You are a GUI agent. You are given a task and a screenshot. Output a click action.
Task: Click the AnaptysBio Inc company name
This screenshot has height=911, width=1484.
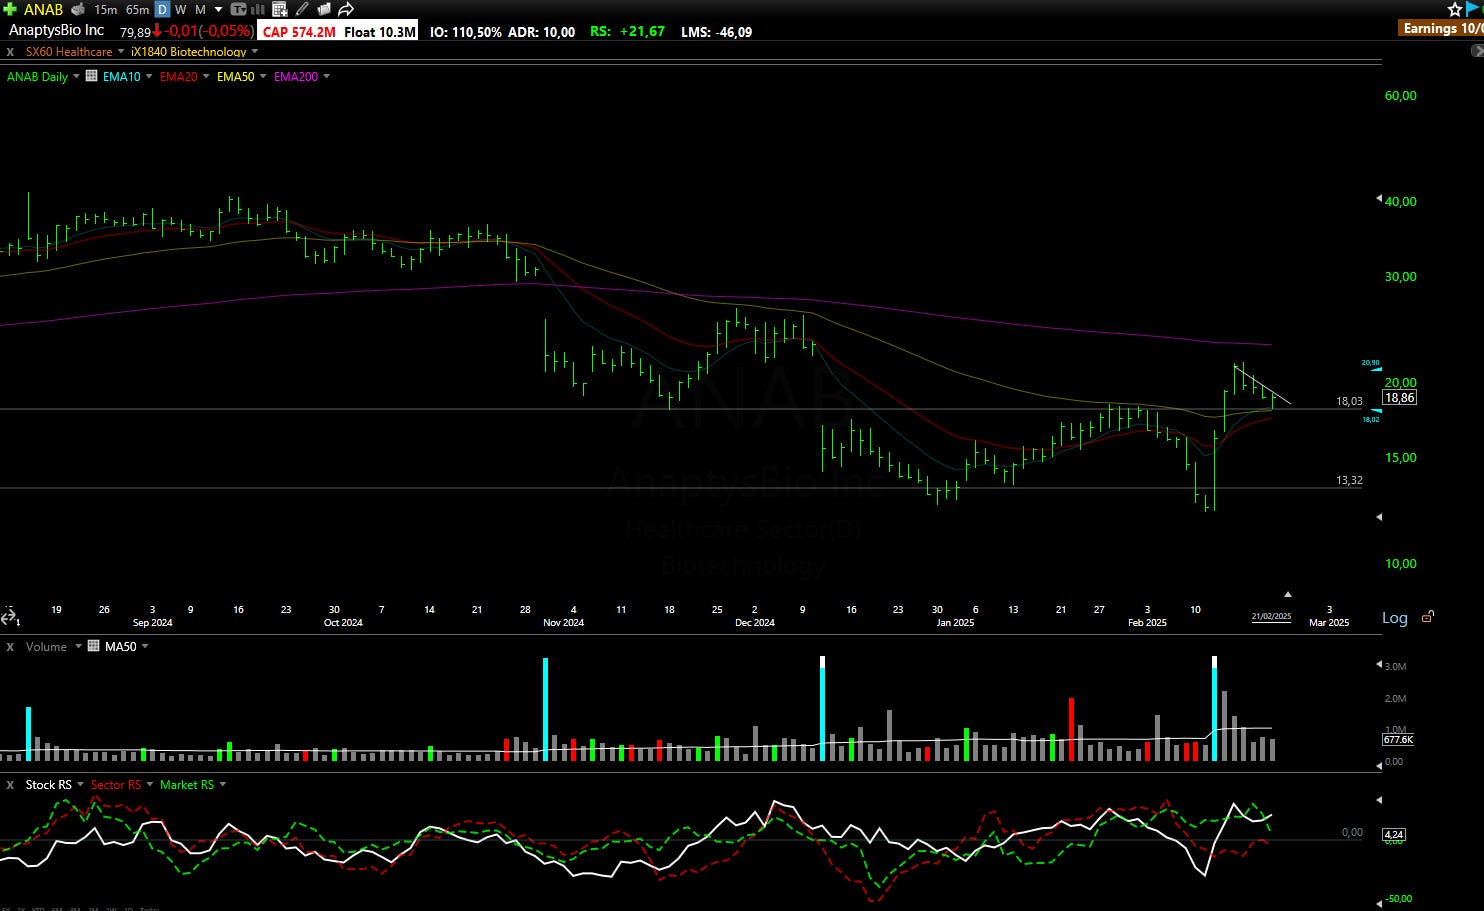(56, 30)
